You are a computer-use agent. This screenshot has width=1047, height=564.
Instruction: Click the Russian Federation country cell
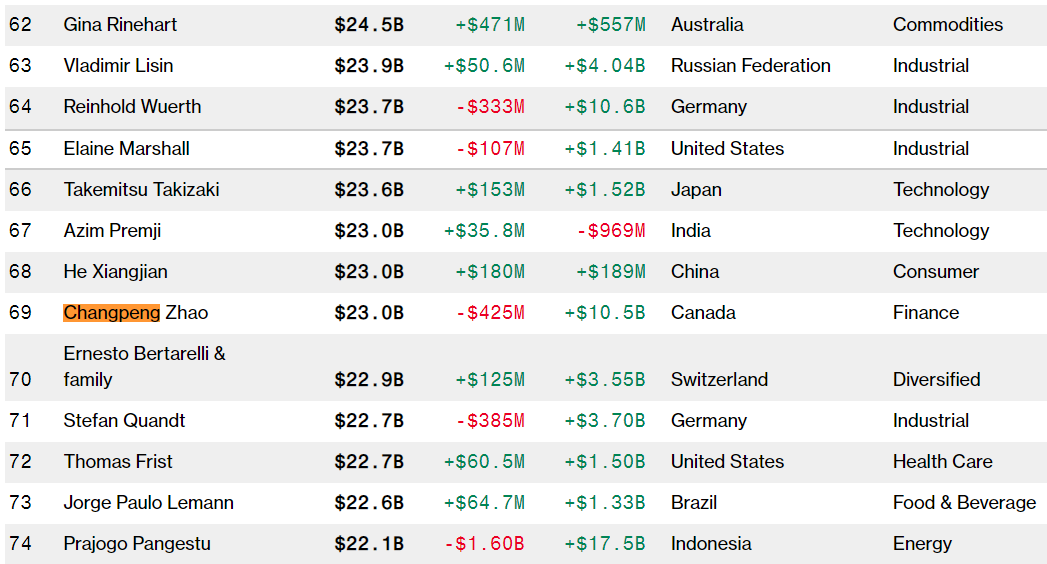point(750,65)
